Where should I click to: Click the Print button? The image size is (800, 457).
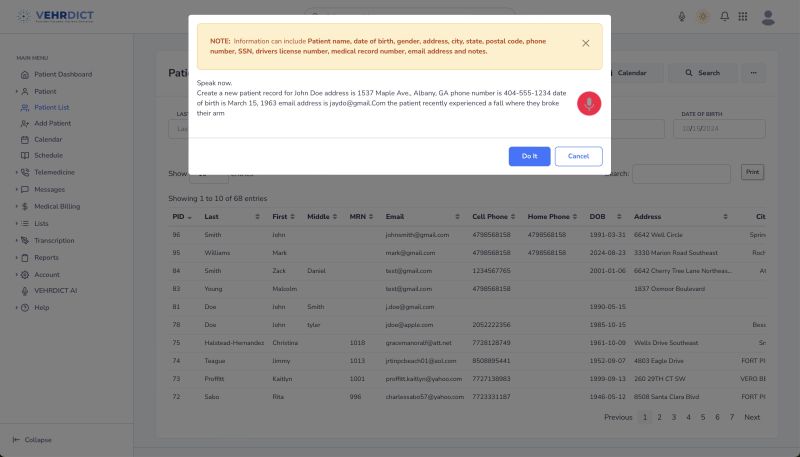click(x=751, y=173)
